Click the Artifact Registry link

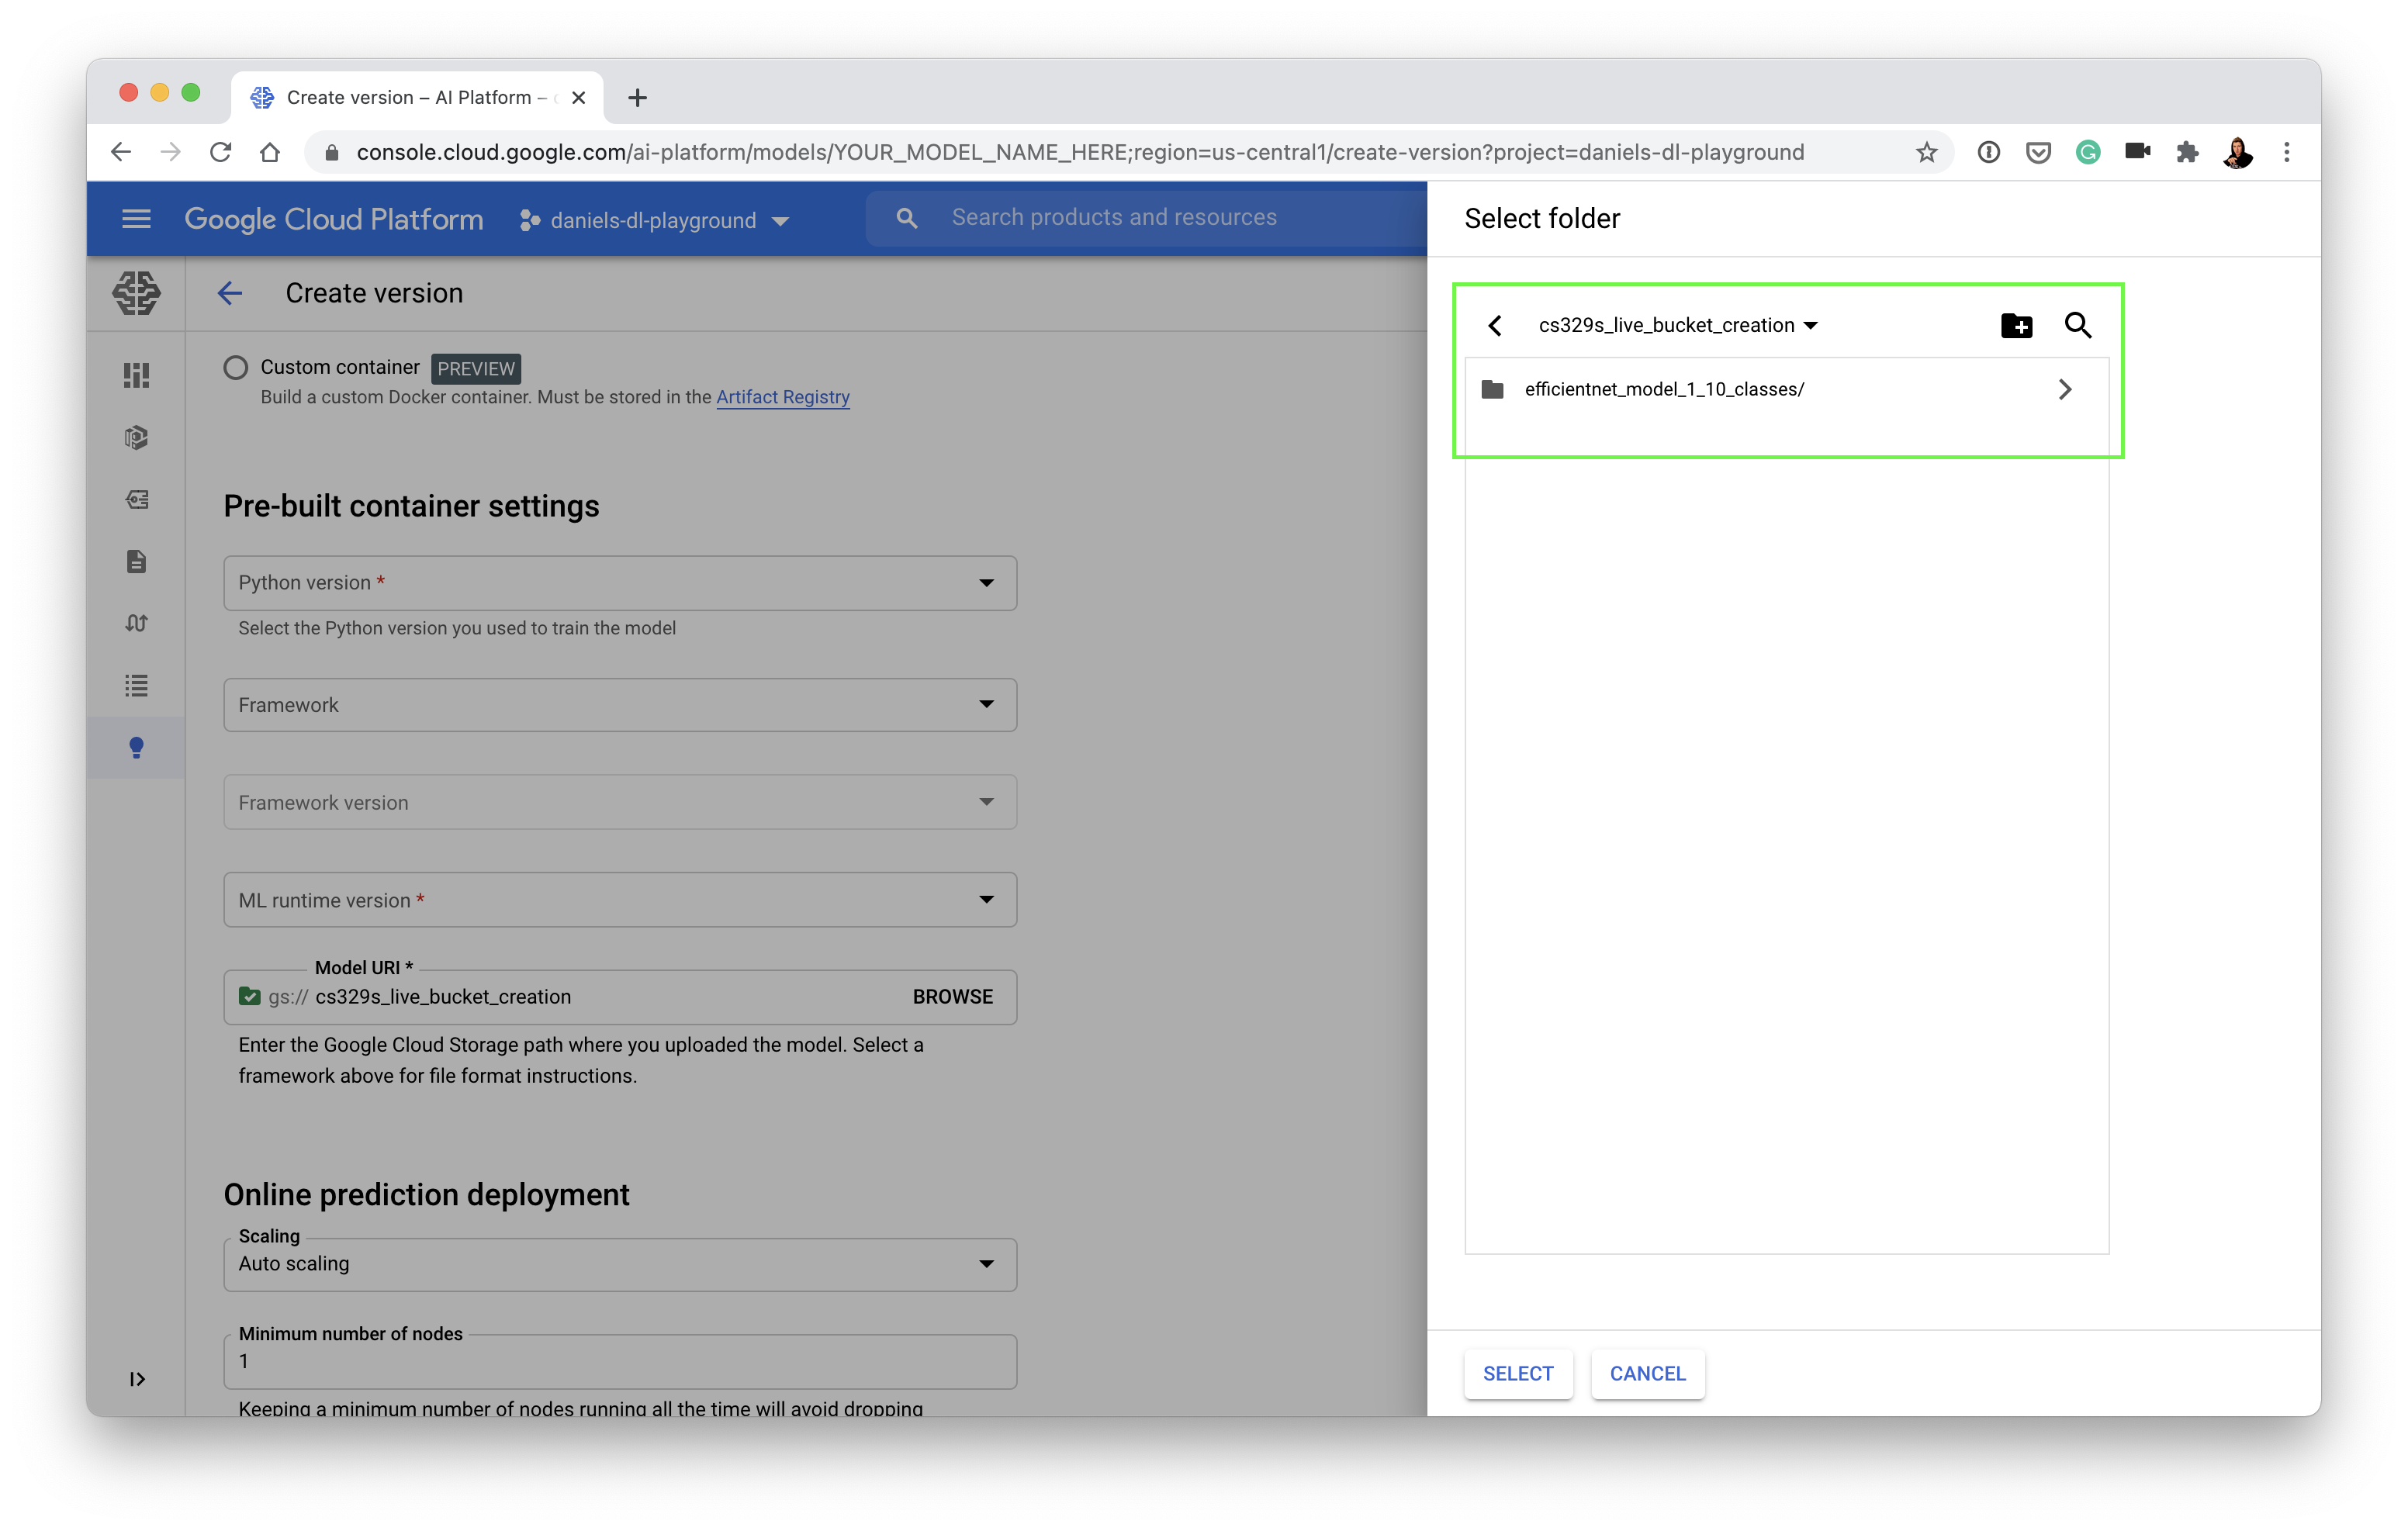pyautogui.click(x=783, y=397)
